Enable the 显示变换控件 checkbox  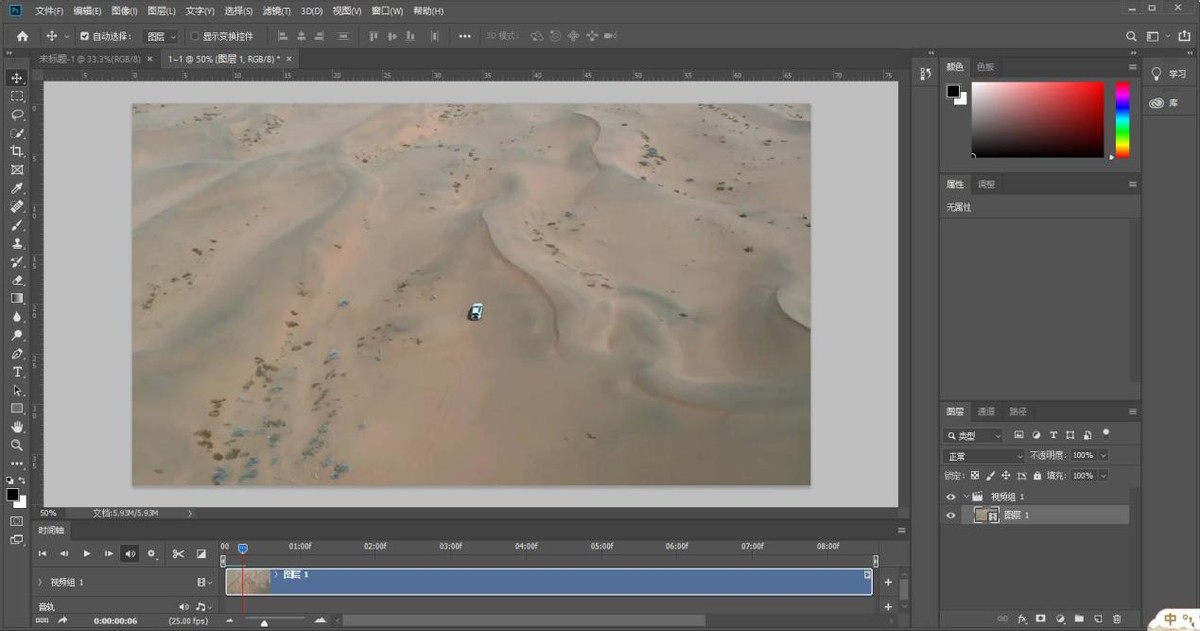click(196, 36)
